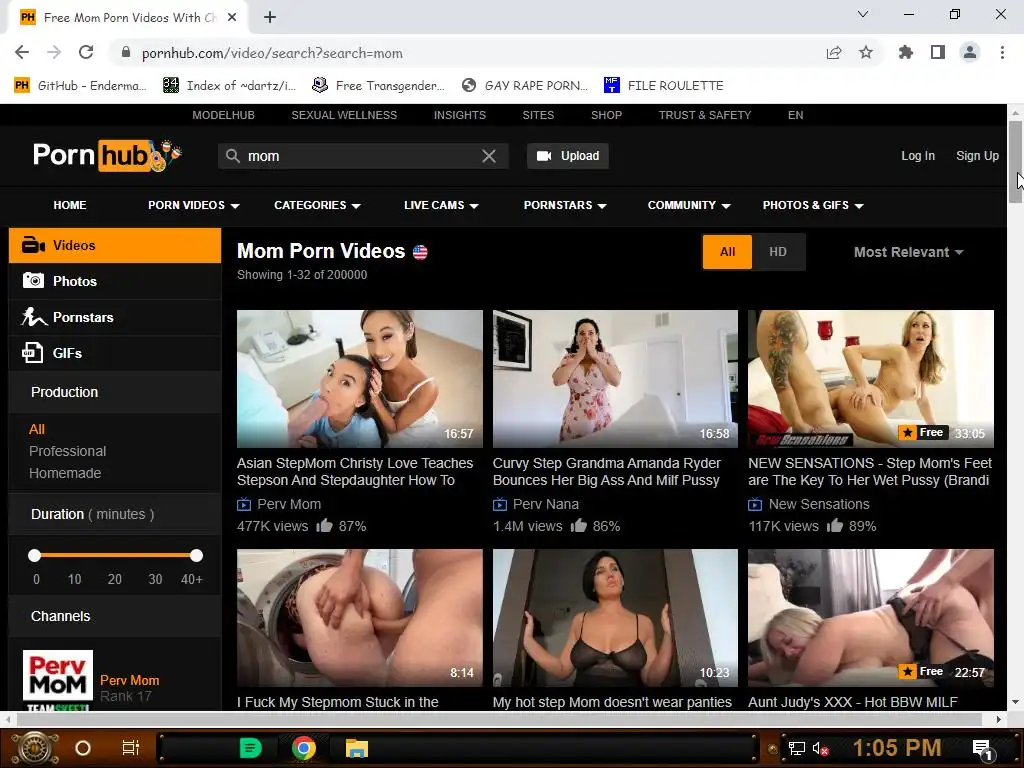
Task: Open the network icon in the system tray
Action: [x=796, y=748]
